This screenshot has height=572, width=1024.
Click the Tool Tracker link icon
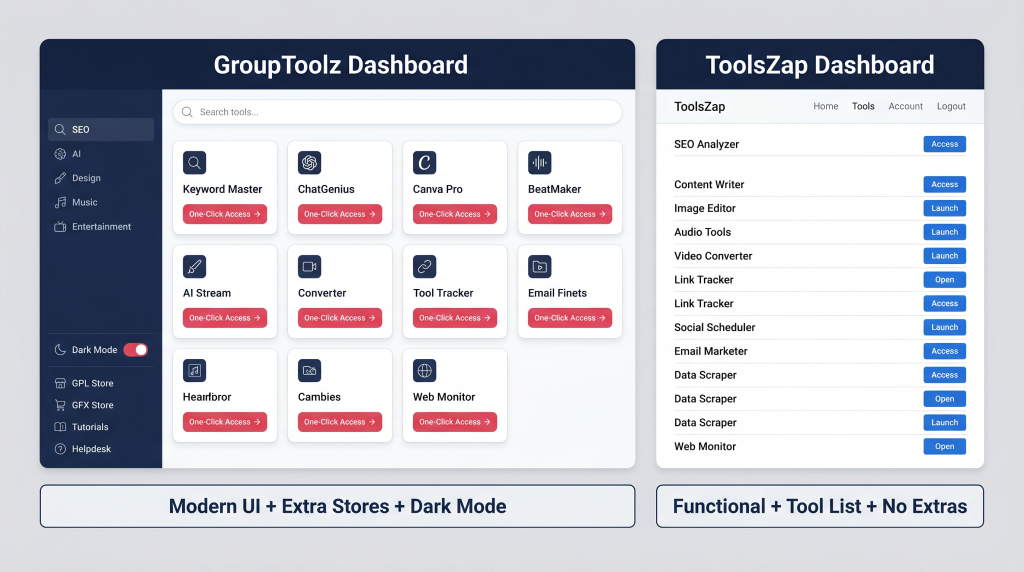424,266
